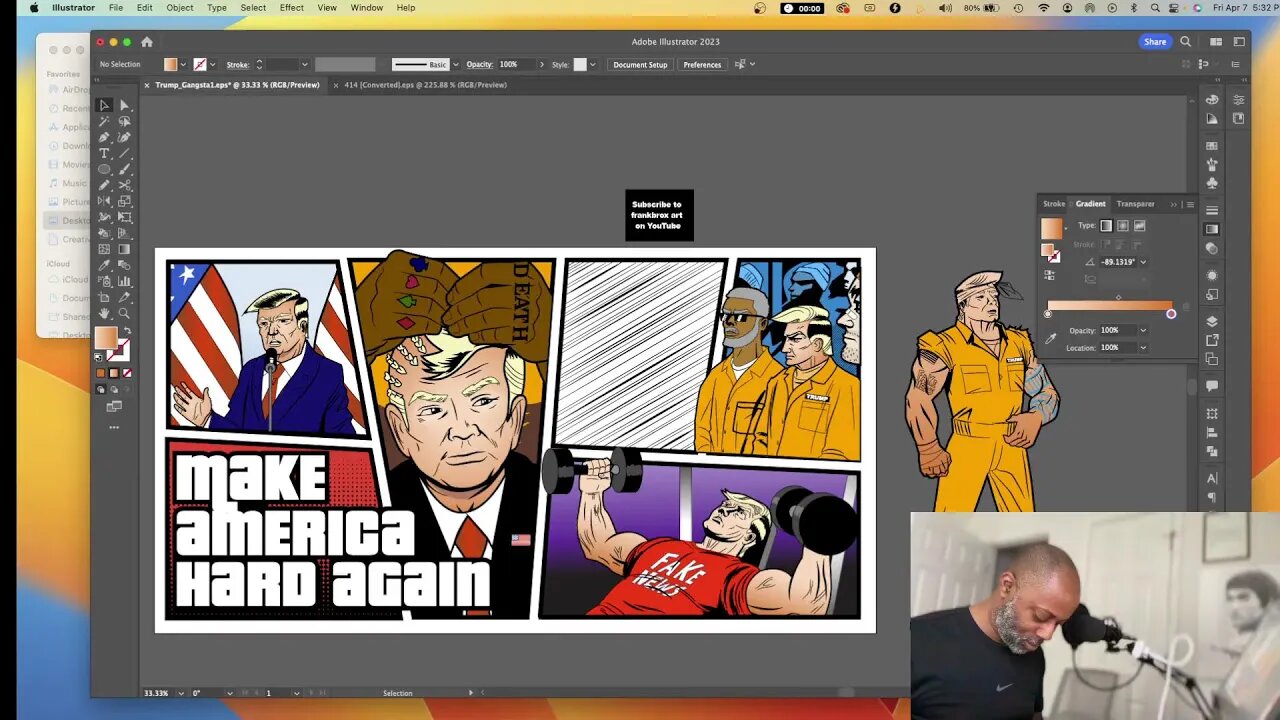Open the zoom level dropdown at 33.33%

tap(181, 693)
